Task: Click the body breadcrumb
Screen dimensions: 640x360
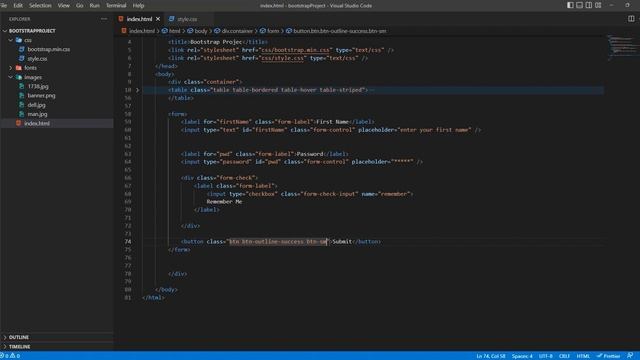Action: click(201, 31)
